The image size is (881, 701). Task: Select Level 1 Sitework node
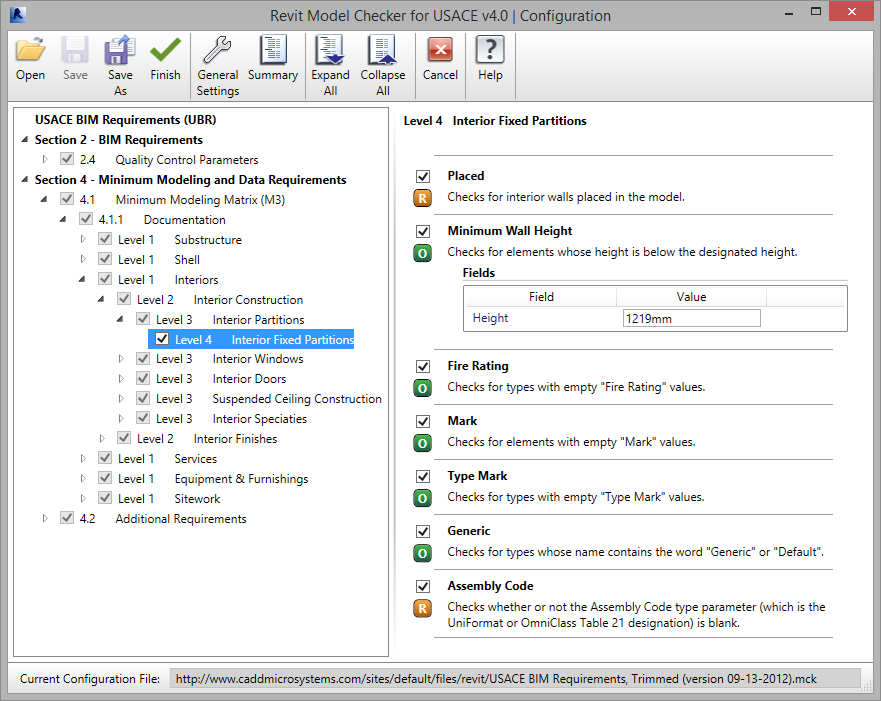197,498
